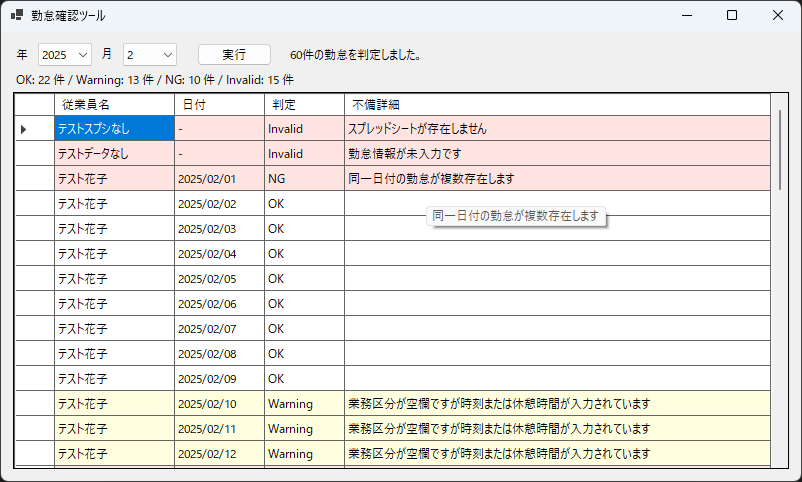This screenshot has height=482, width=802.
Task: Click the 不備詳細 column header
Action: pyautogui.click(x=557, y=104)
